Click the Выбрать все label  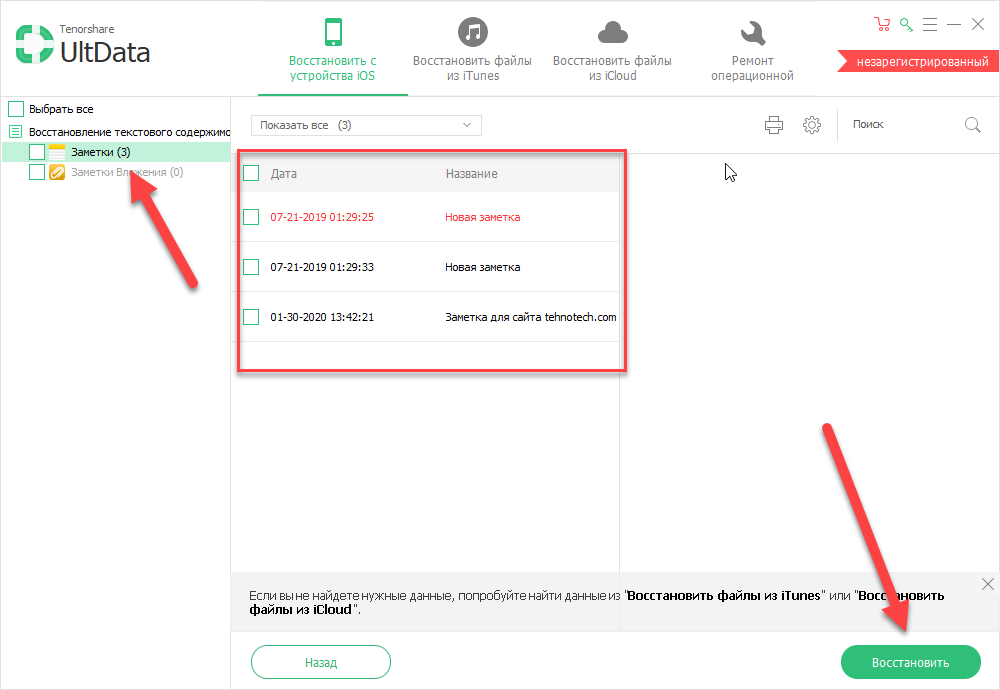61,109
